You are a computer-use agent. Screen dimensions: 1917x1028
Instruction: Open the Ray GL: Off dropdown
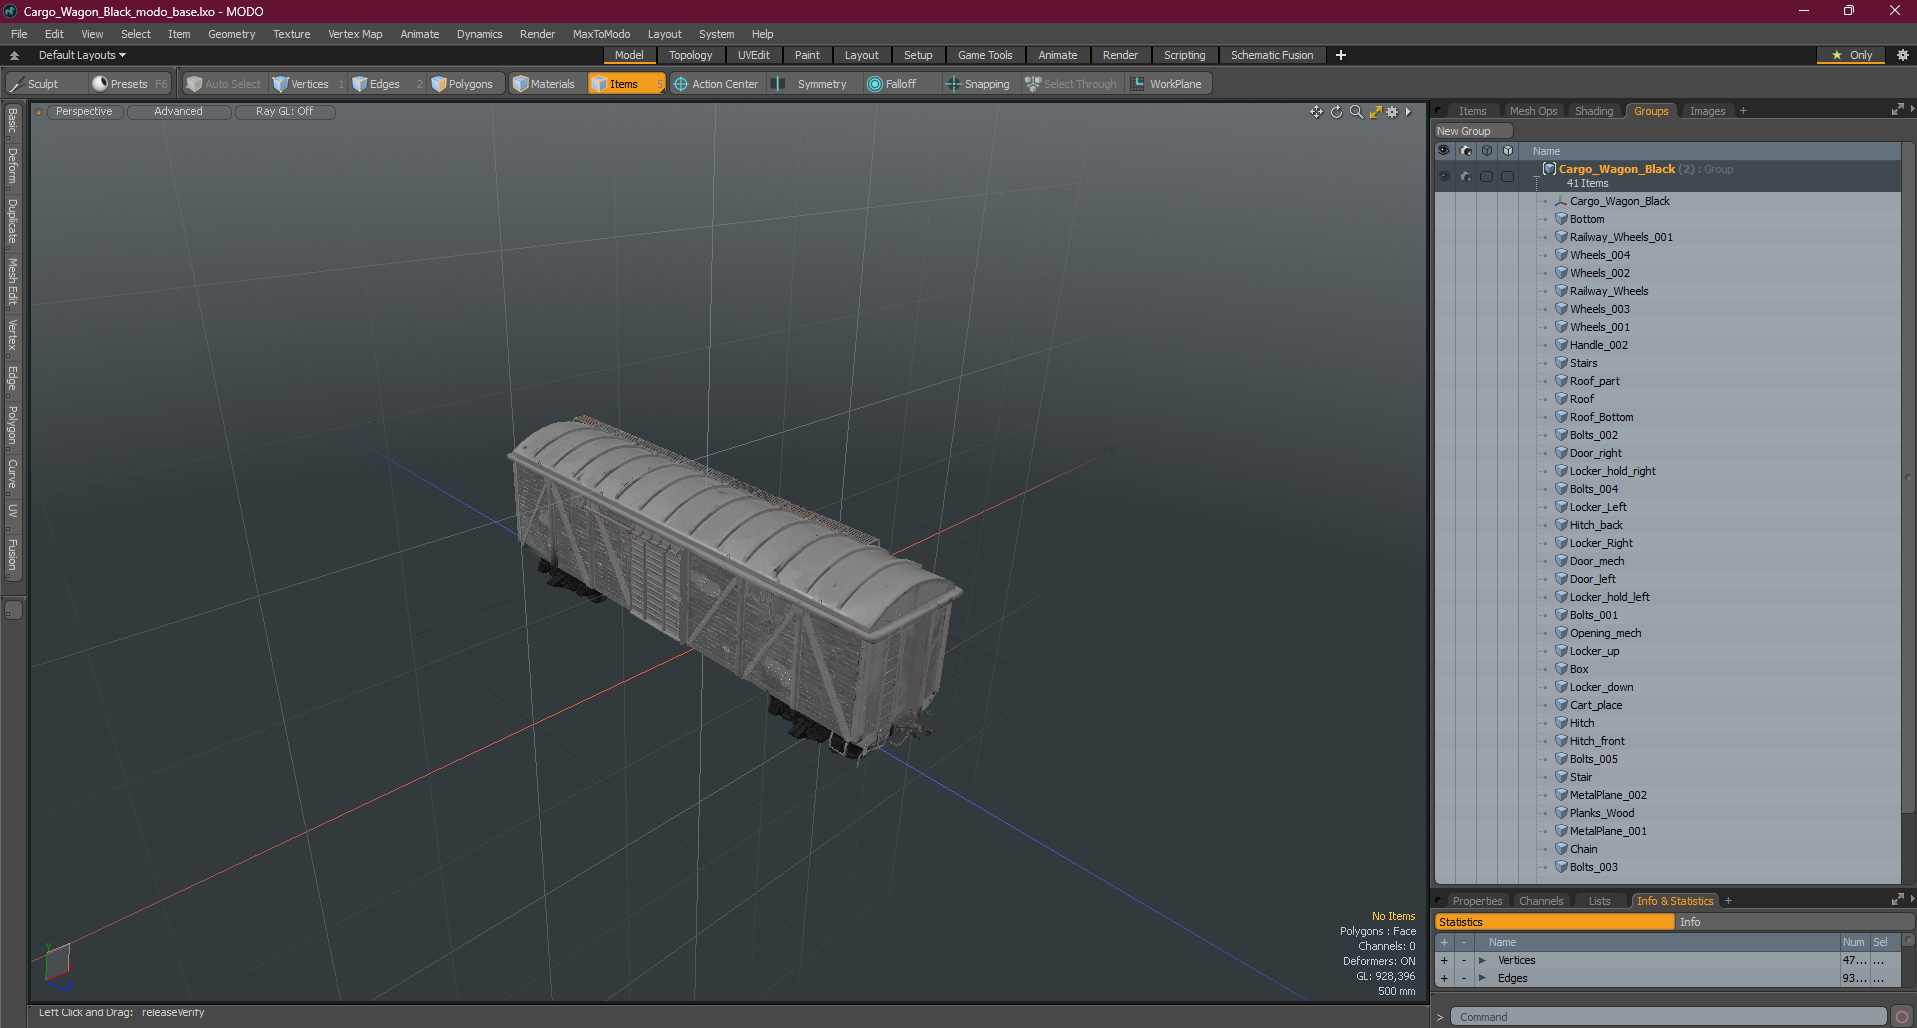284,112
